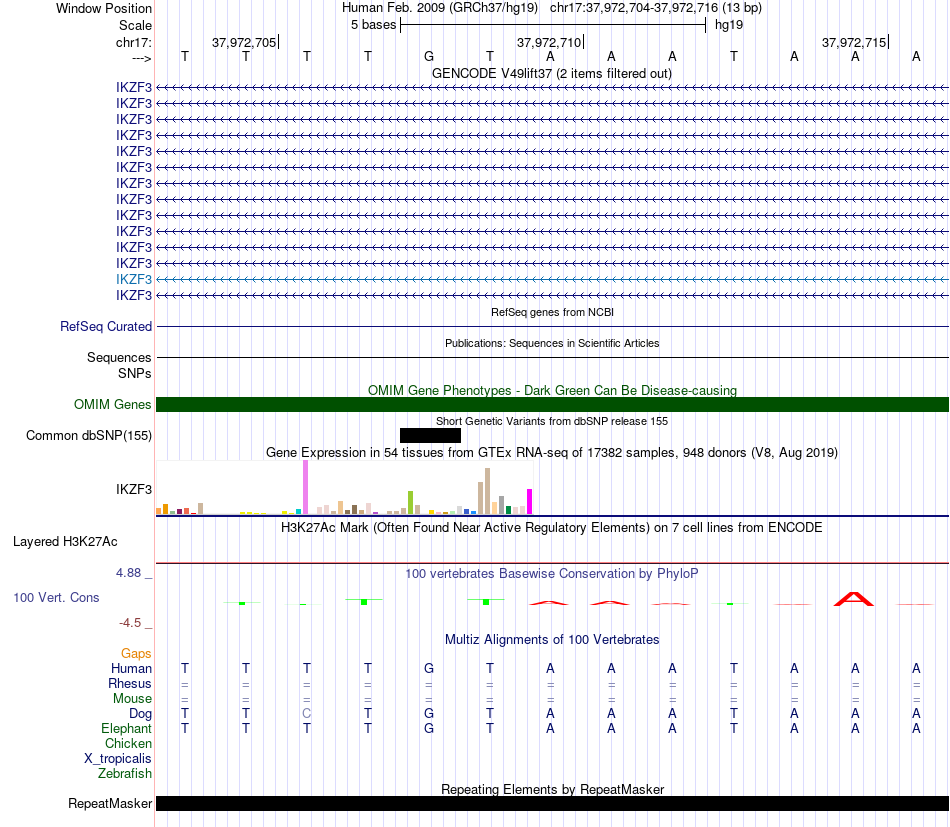Open the 100 Vert. Cons track label

tap(56, 597)
